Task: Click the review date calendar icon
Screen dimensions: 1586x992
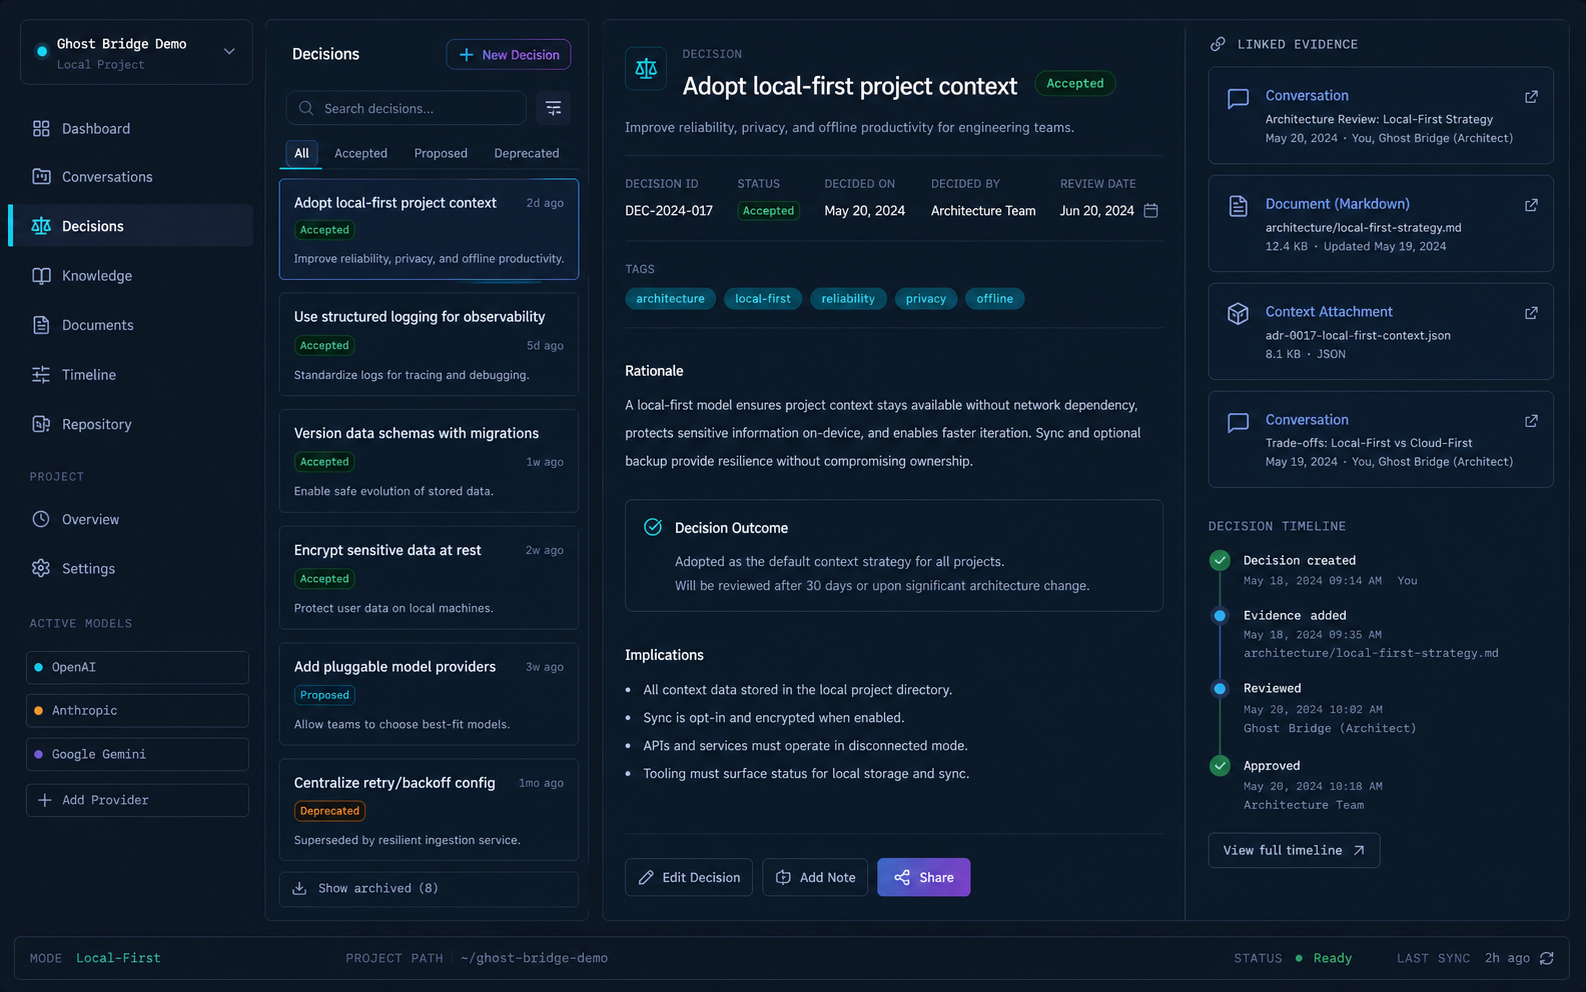Action: pyautogui.click(x=1151, y=210)
